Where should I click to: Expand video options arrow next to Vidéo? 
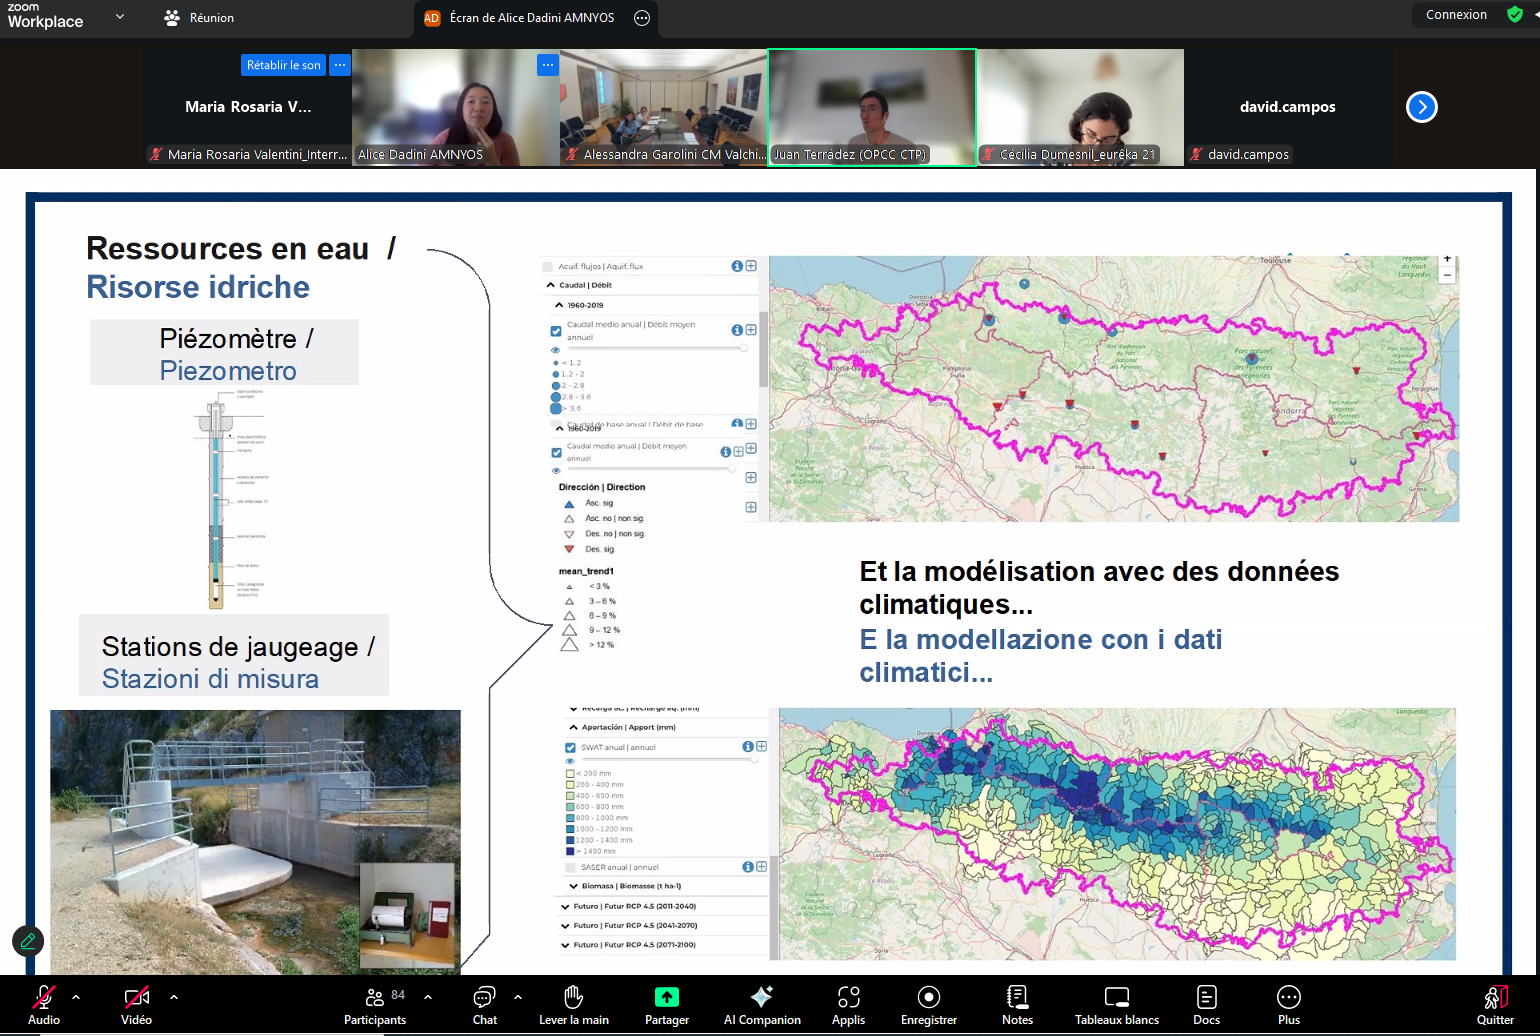tap(174, 997)
